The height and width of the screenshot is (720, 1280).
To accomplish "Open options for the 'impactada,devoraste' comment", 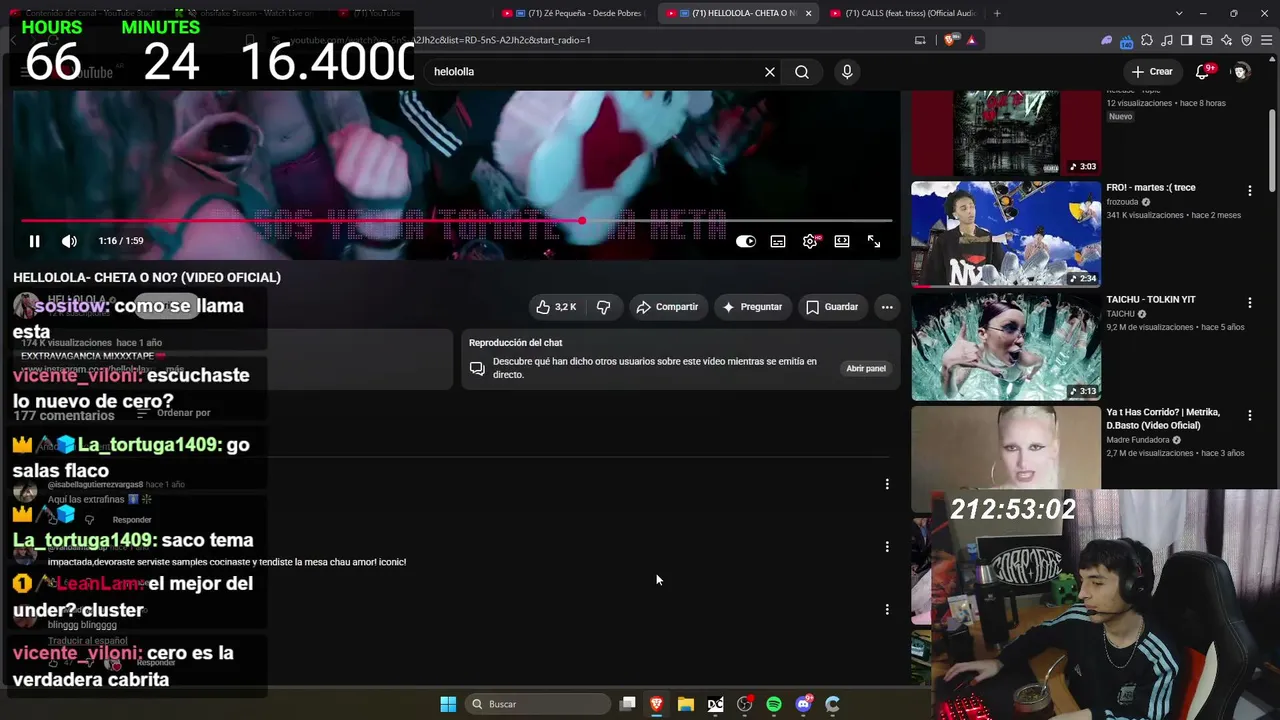I will (x=887, y=547).
